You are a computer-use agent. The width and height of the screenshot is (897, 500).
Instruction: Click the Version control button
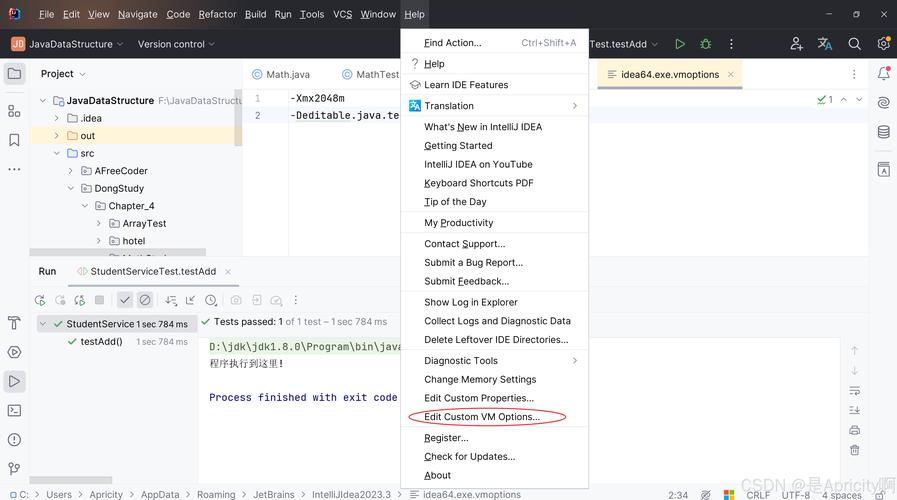(x=177, y=44)
